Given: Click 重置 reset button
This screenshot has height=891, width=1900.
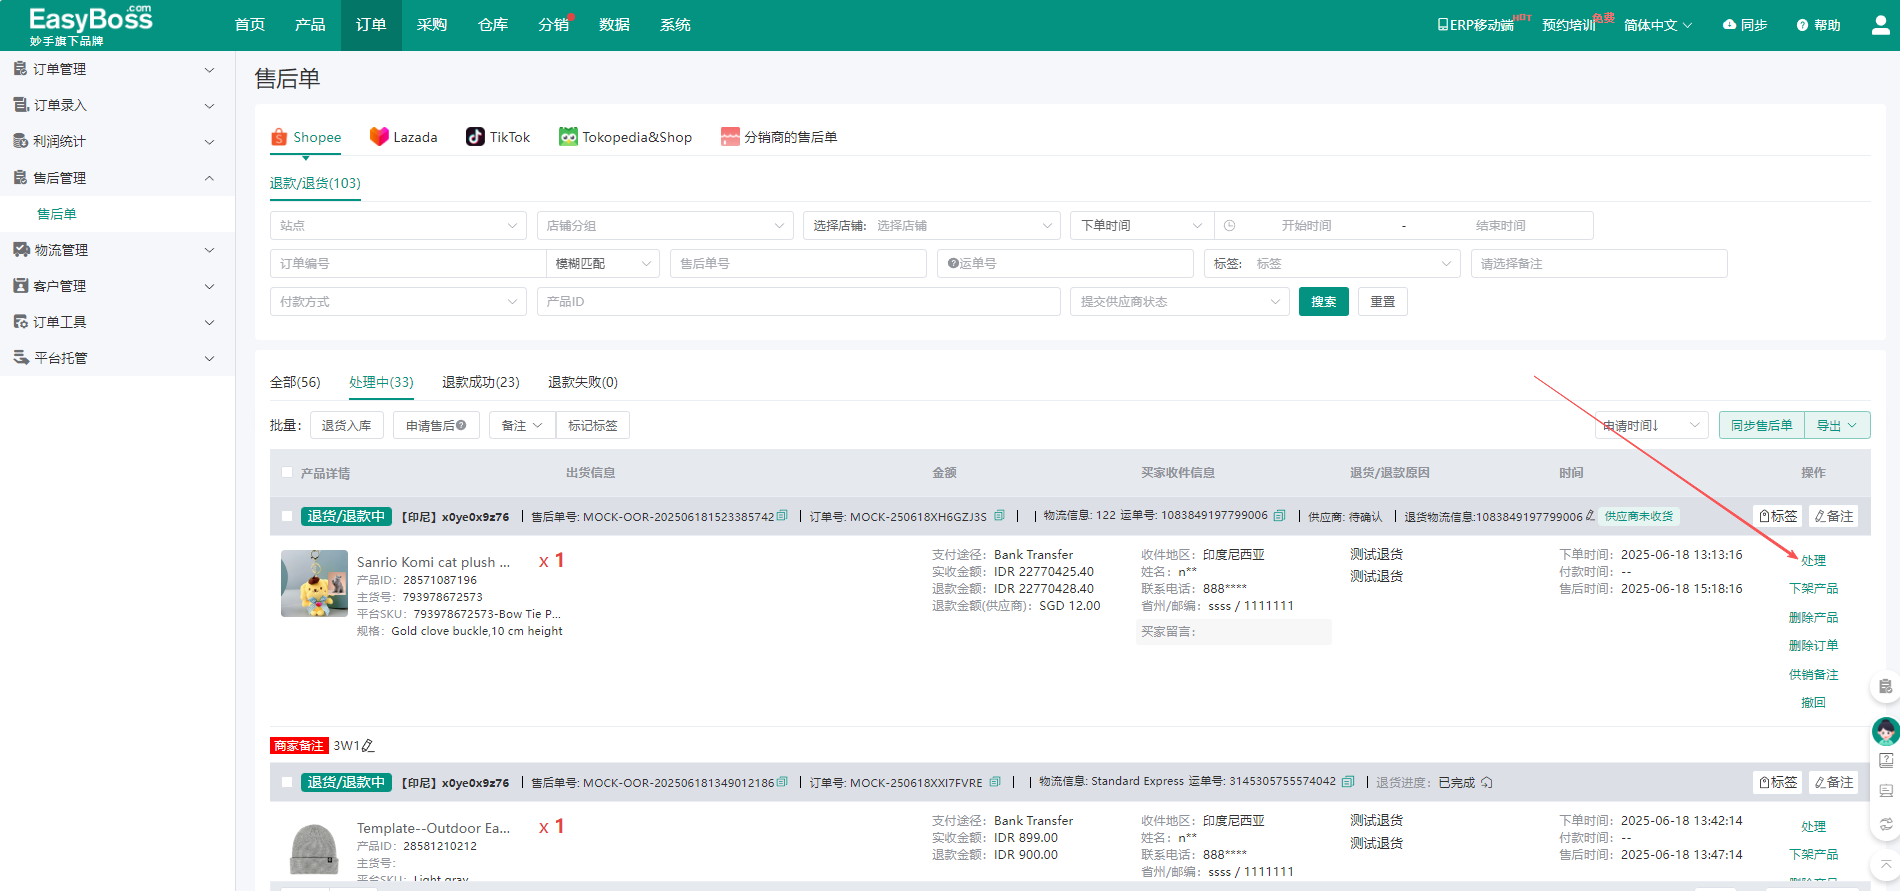Looking at the screenshot, I should click(x=1383, y=302).
